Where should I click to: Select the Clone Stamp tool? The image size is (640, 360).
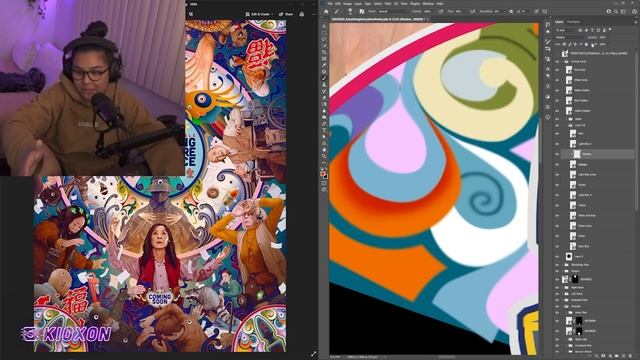324,84
